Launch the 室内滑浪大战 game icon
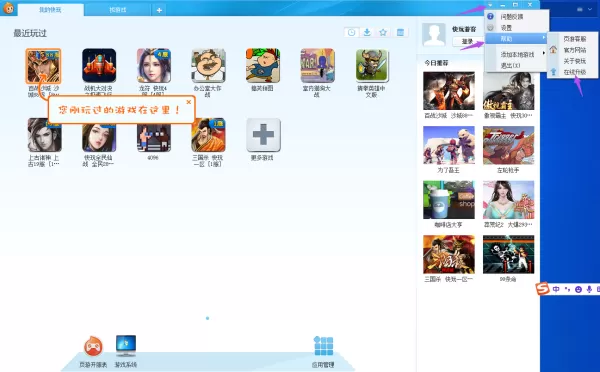The height and width of the screenshot is (372, 600). (318, 65)
